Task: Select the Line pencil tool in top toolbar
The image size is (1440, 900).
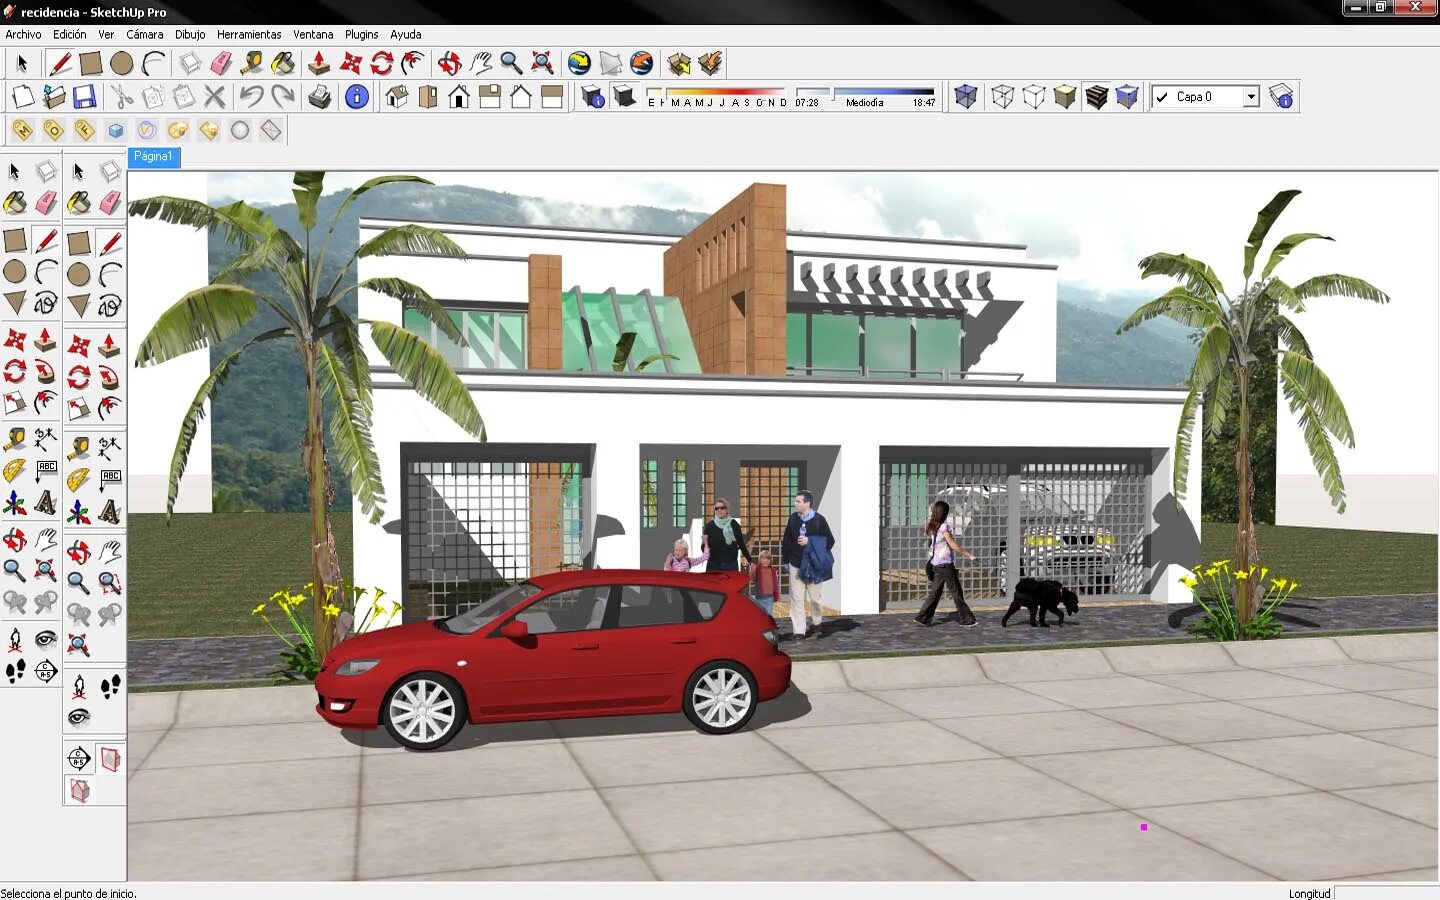Action: click(60, 64)
